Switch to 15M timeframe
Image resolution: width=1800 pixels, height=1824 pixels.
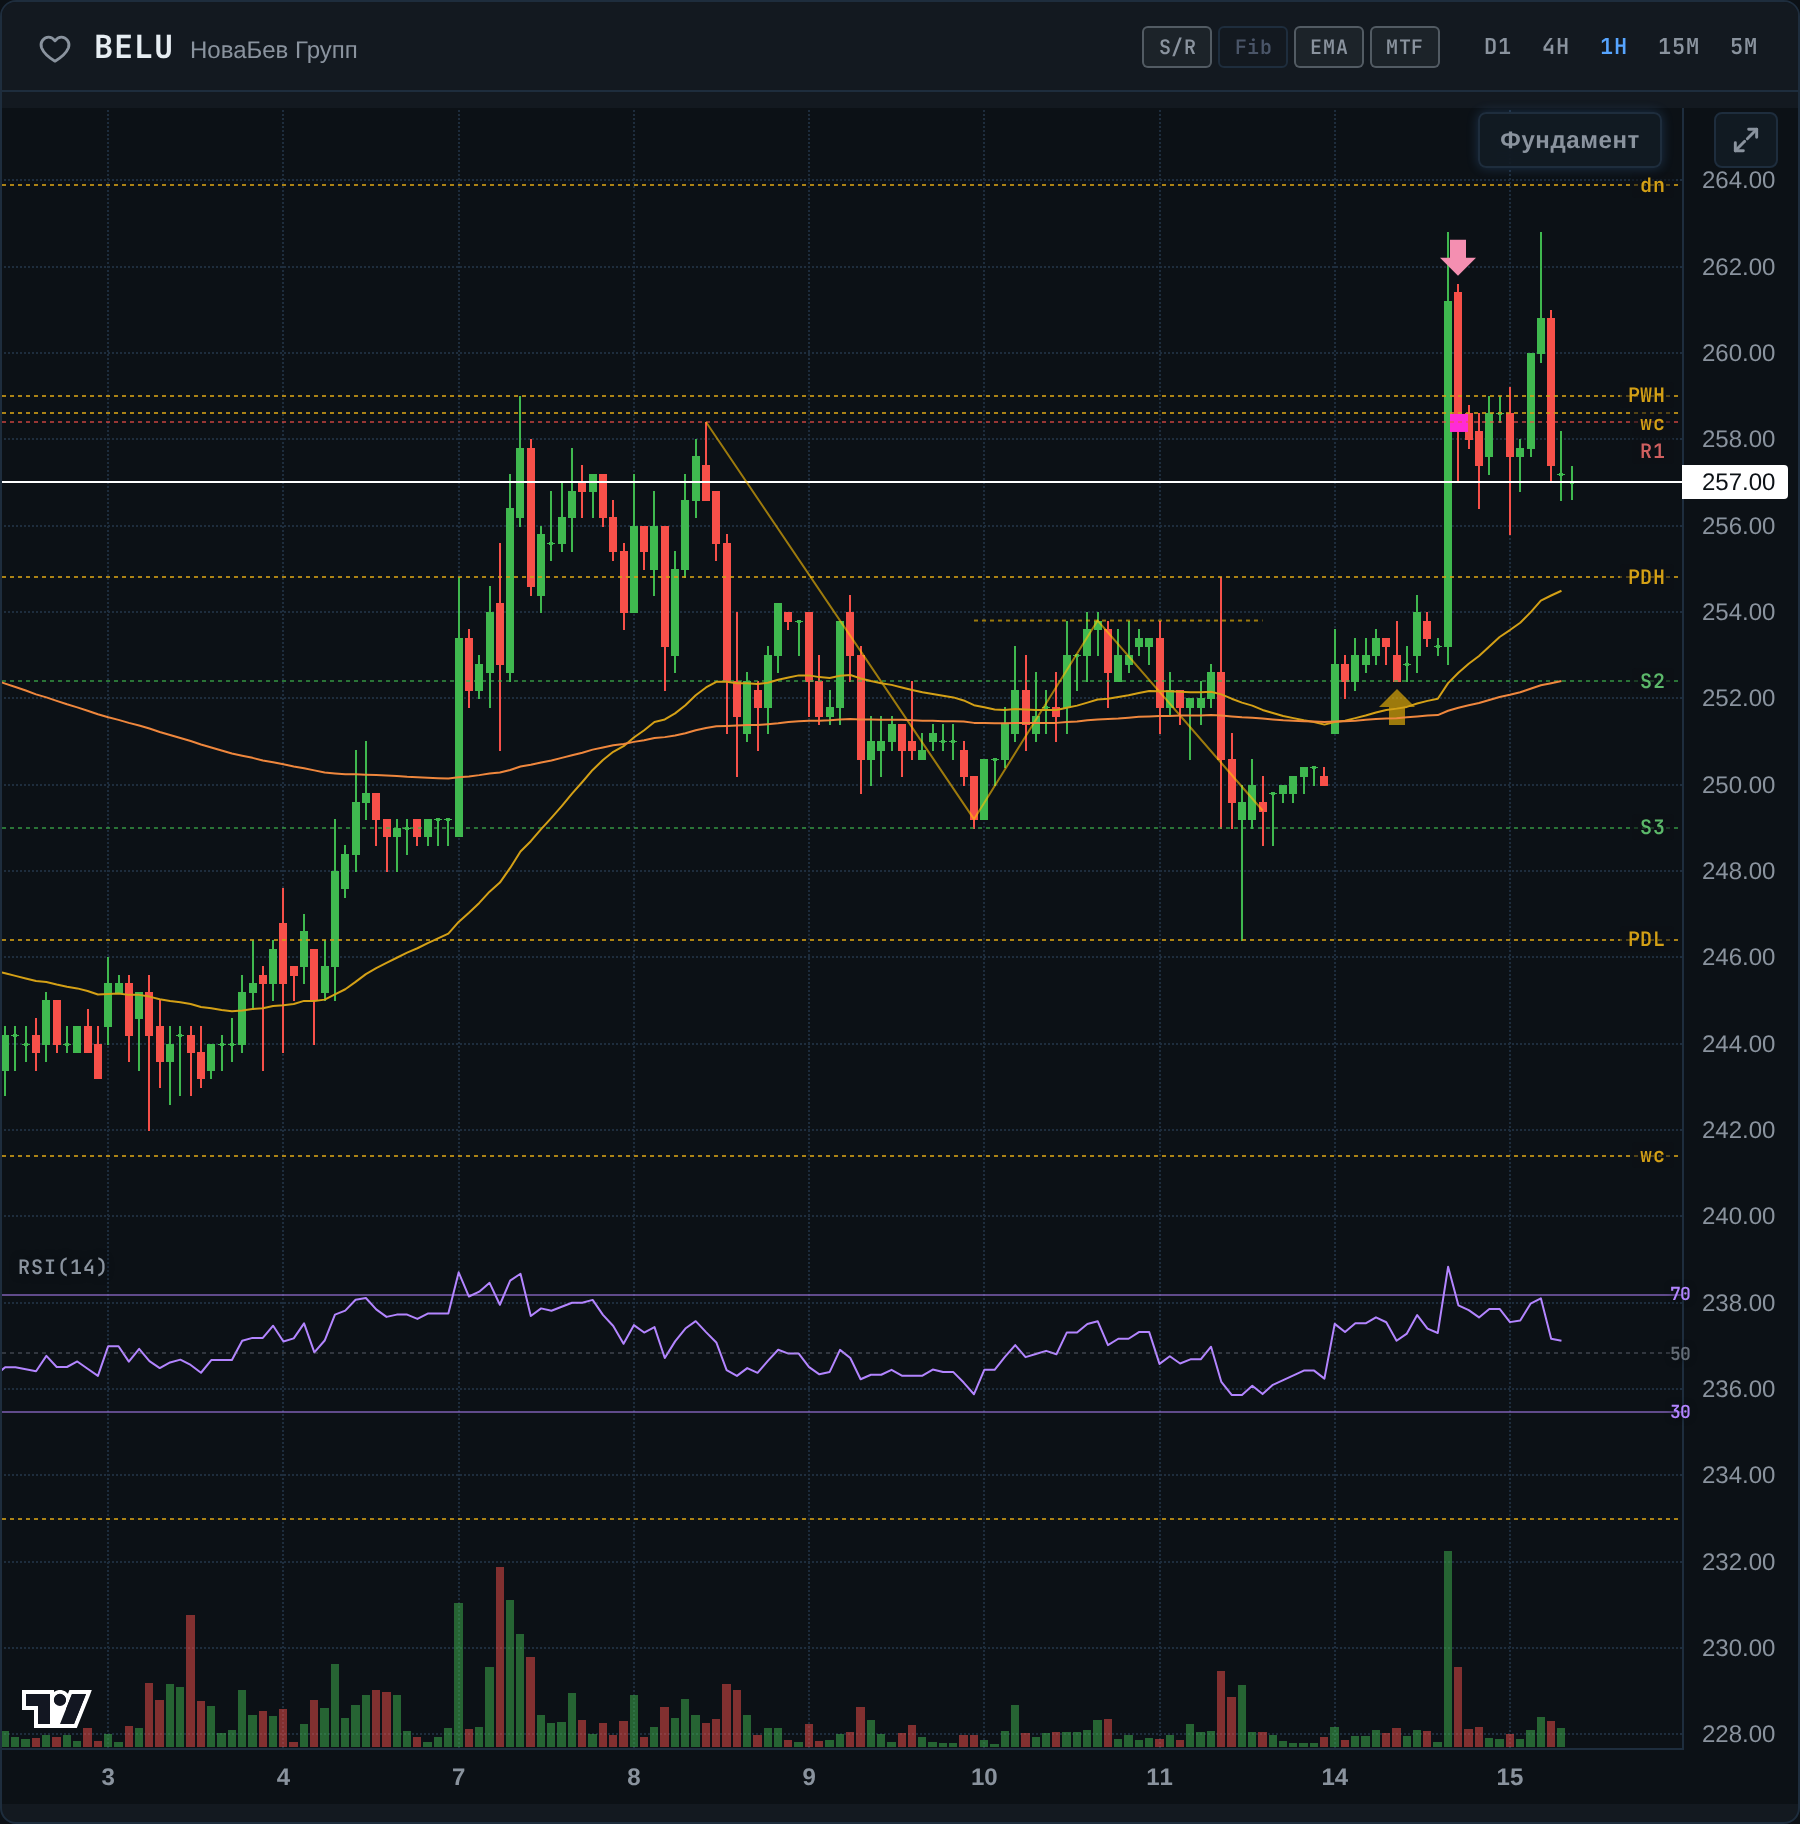tap(1678, 47)
